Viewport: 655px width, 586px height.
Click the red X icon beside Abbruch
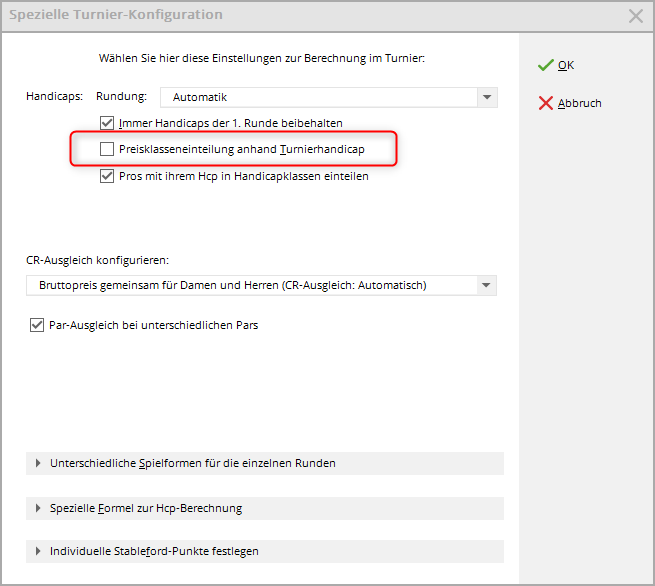[545, 103]
